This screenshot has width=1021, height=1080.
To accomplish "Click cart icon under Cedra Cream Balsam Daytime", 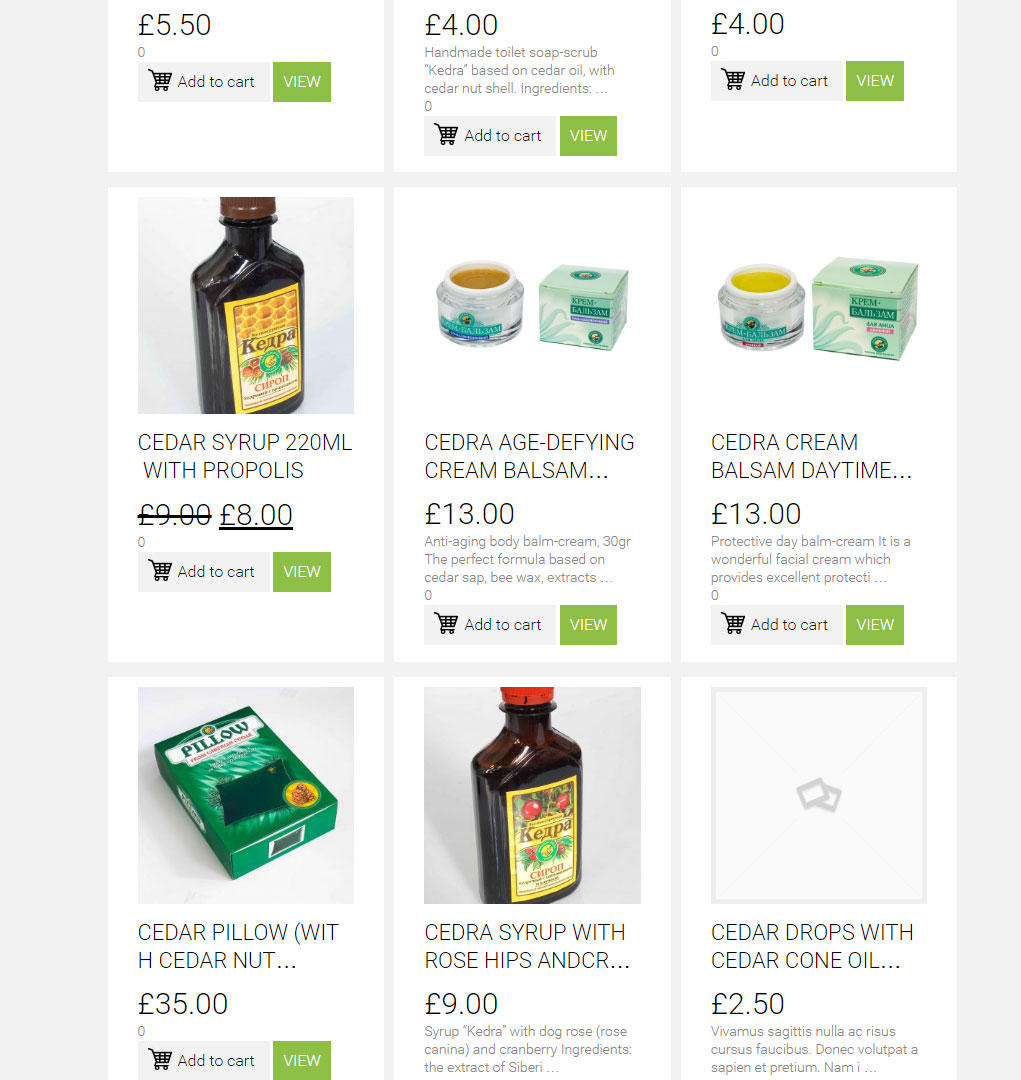I will coord(733,623).
